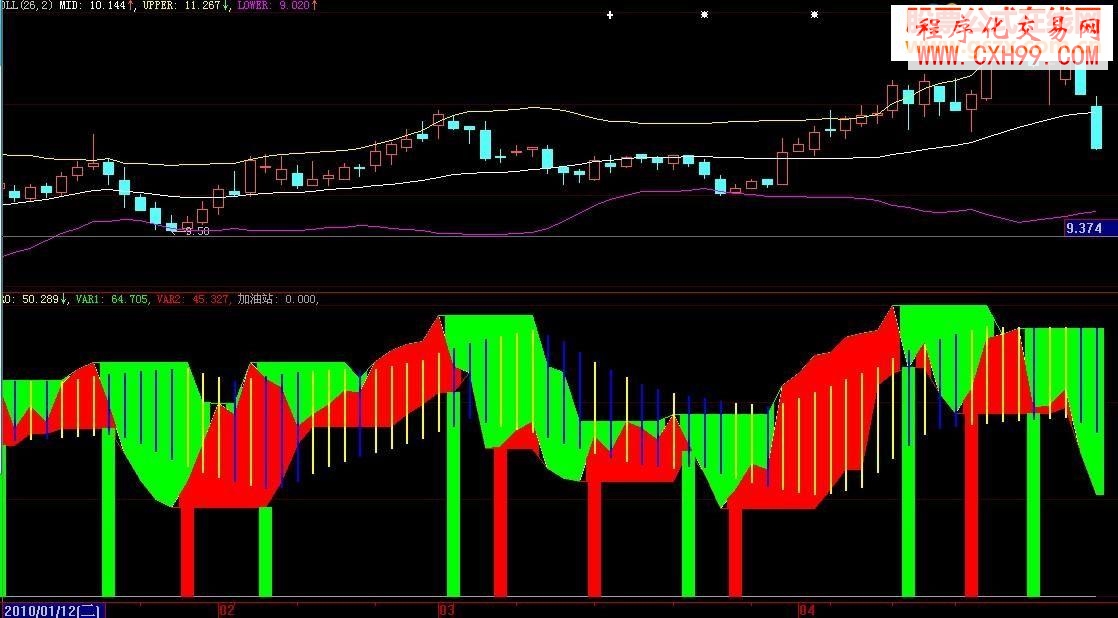This screenshot has width=1118, height=618.
Task: Jump to the 02 month marker
Action: click(x=226, y=609)
